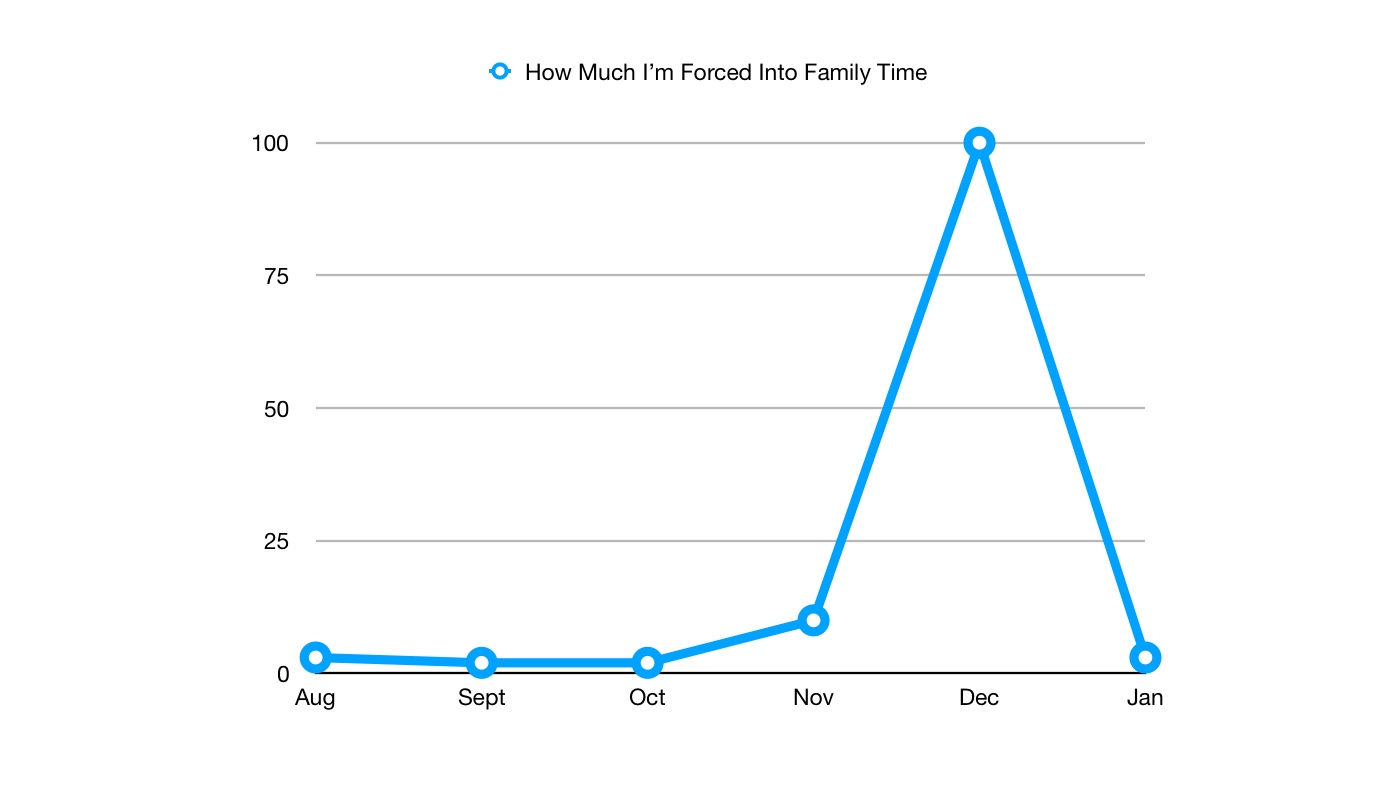Click the 0 y-axis label

tap(283, 674)
